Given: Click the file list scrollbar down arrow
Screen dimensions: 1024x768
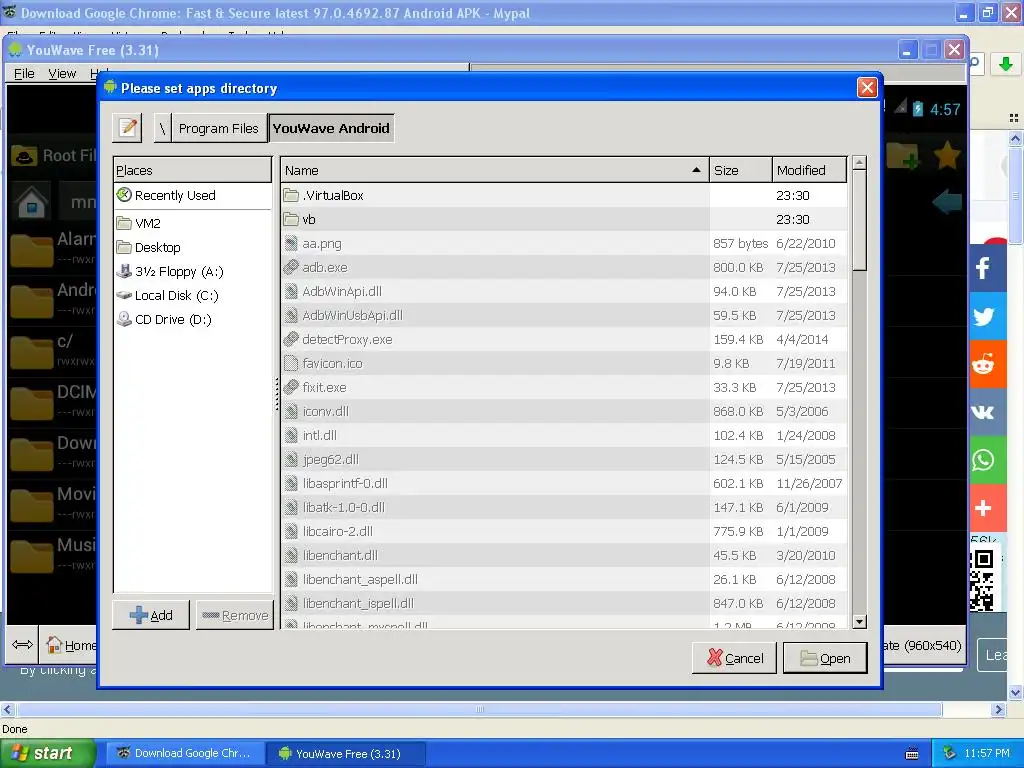Looking at the screenshot, I should (860, 622).
